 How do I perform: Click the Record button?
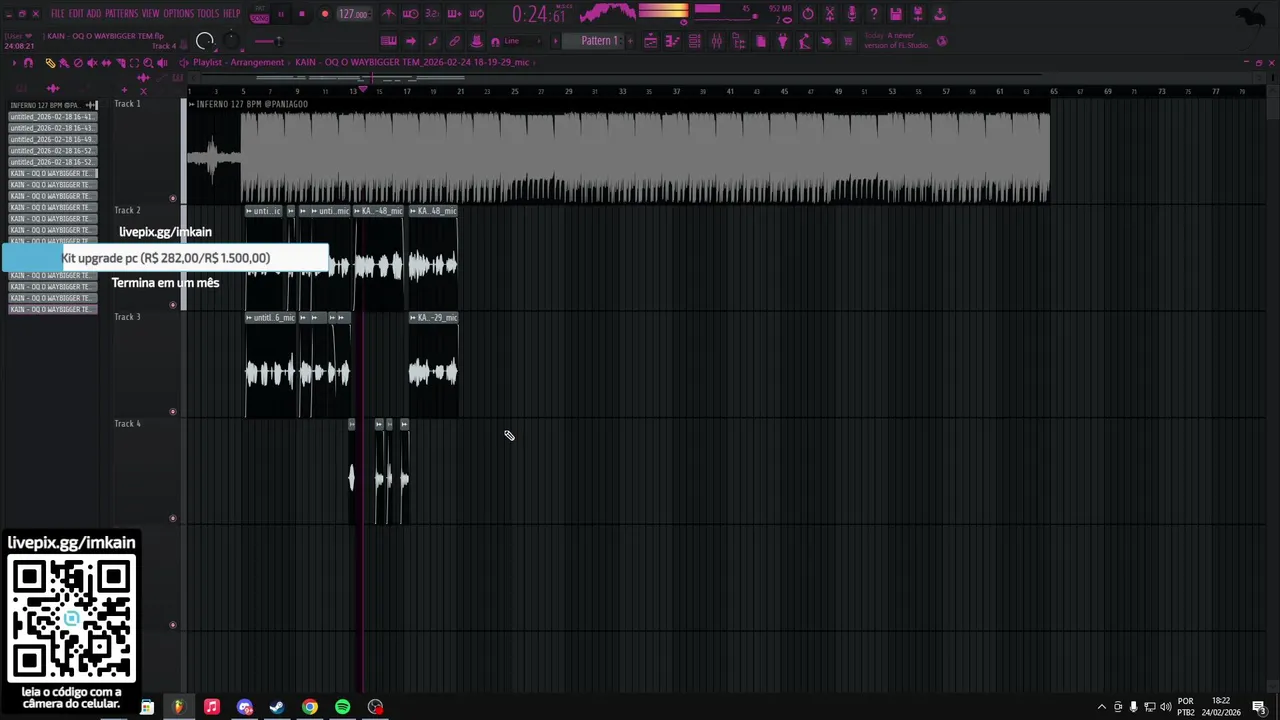pos(325,14)
